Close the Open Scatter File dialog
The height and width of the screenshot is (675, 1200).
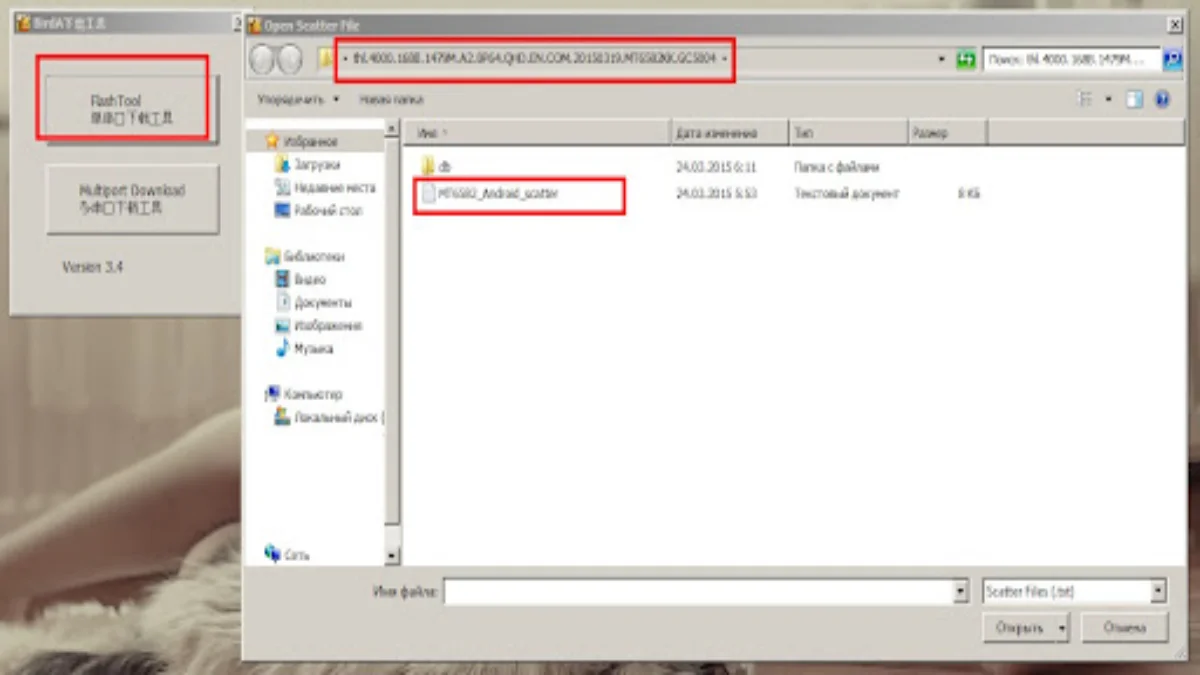click(1174, 24)
